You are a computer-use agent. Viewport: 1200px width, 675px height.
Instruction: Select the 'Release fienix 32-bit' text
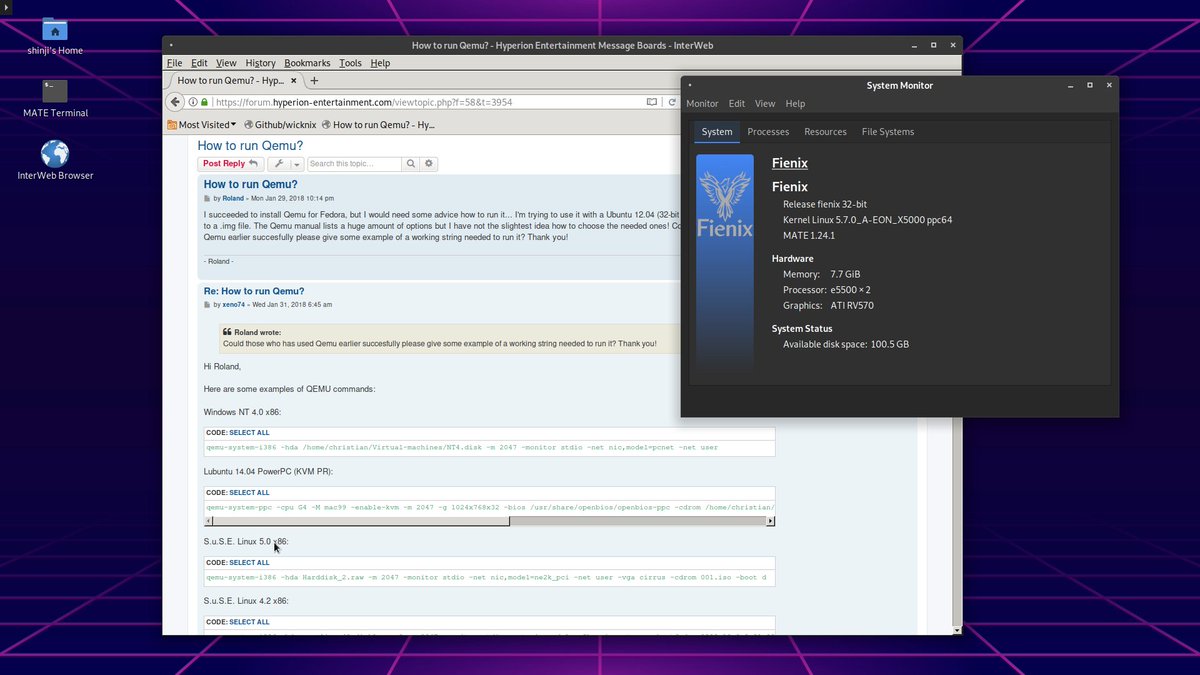[x=825, y=204]
